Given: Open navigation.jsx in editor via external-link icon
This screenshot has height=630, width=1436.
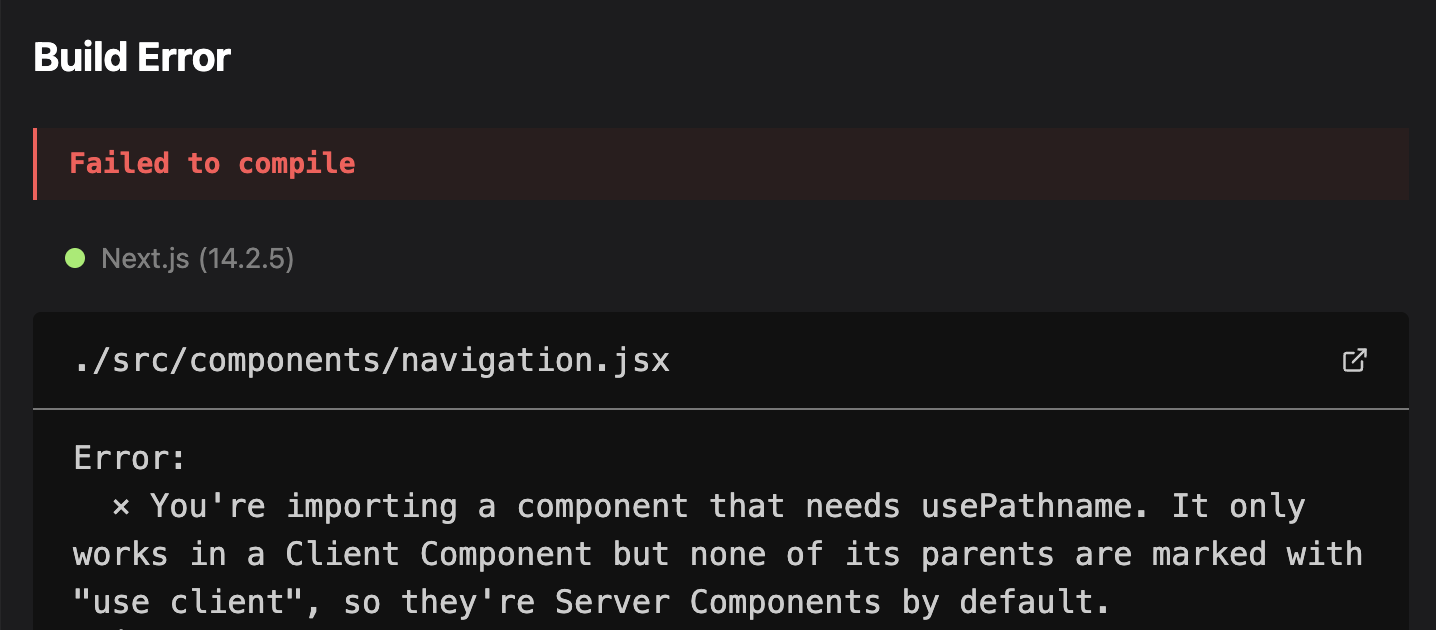Looking at the screenshot, I should tap(1354, 360).
